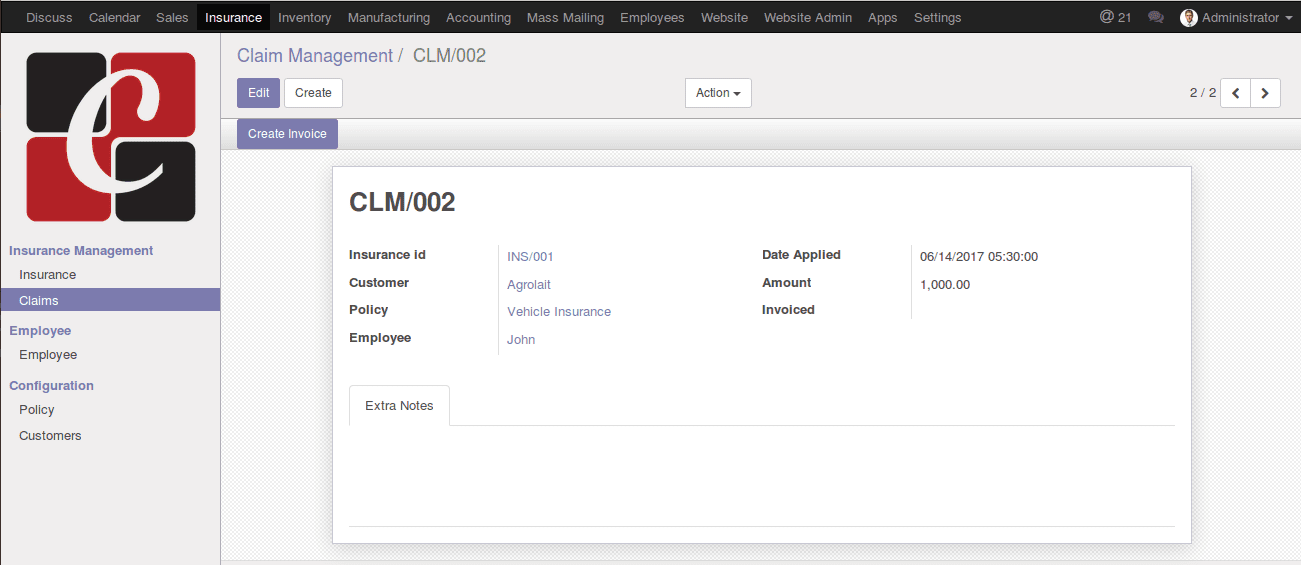Open the @ 21 mentions inbox
1301x565 pixels.
pyautogui.click(x=1115, y=17)
